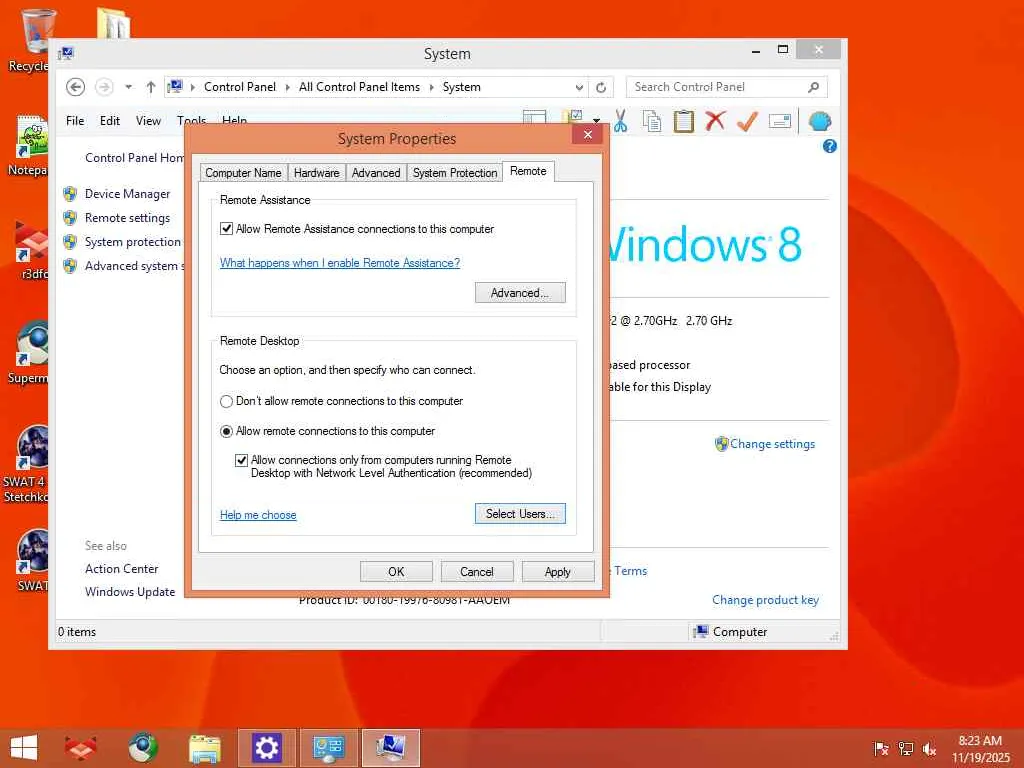This screenshot has width=1024, height=768.
Task: Click the blue shell icon in toolbar
Action: click(820, 121)
